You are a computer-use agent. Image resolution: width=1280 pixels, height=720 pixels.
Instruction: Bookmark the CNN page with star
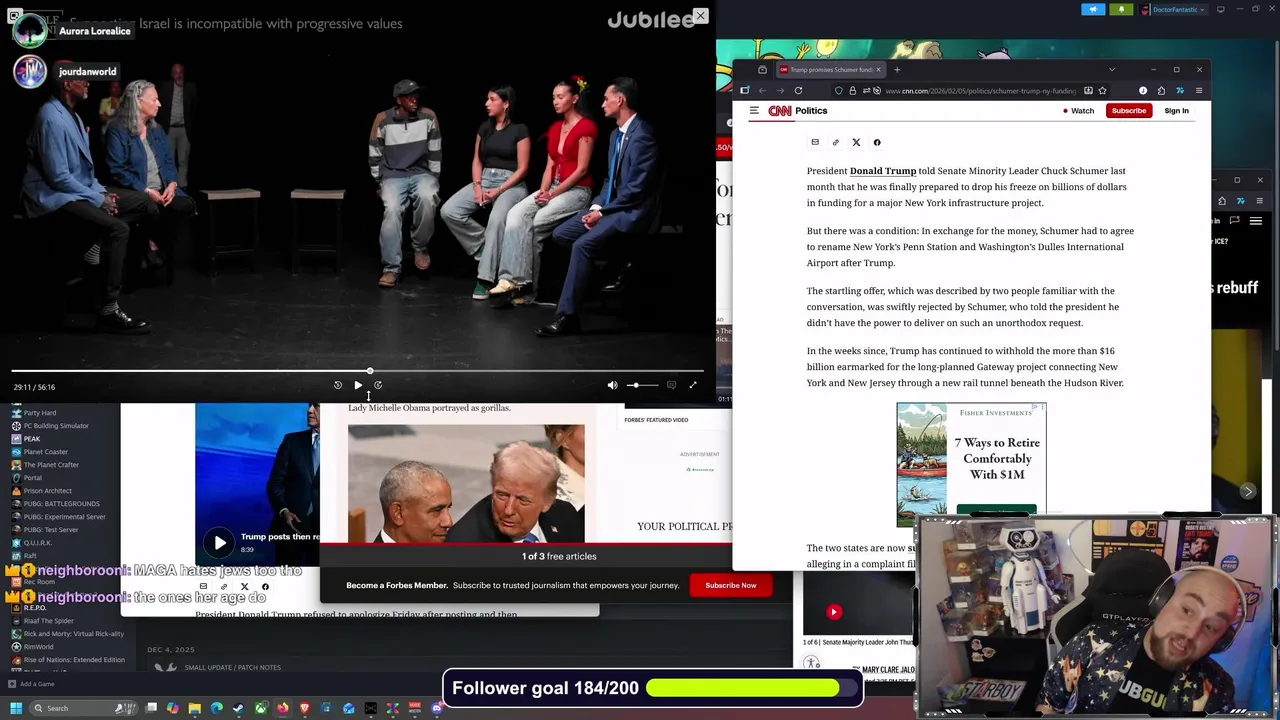tap(1102, 91)
